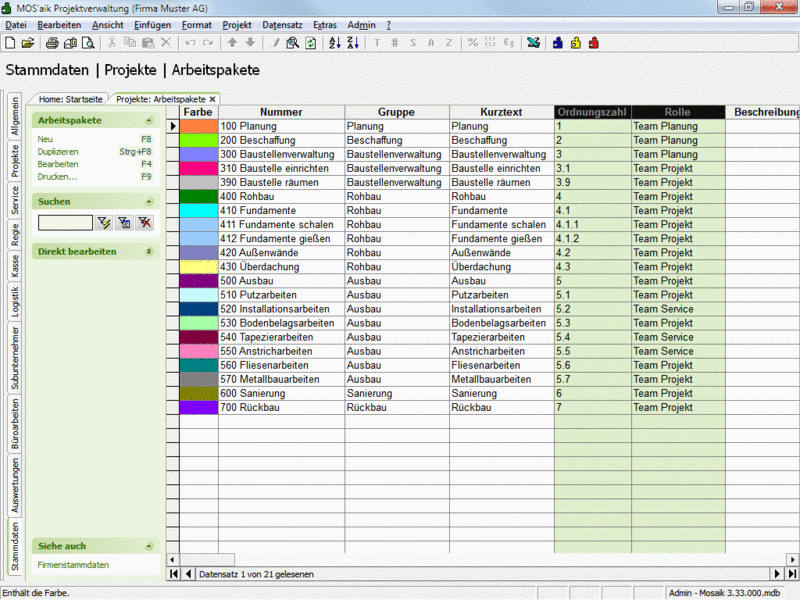Collapse the Suchen panel section
Viewport: 800px width, 600px height.
tap(149, 202)
